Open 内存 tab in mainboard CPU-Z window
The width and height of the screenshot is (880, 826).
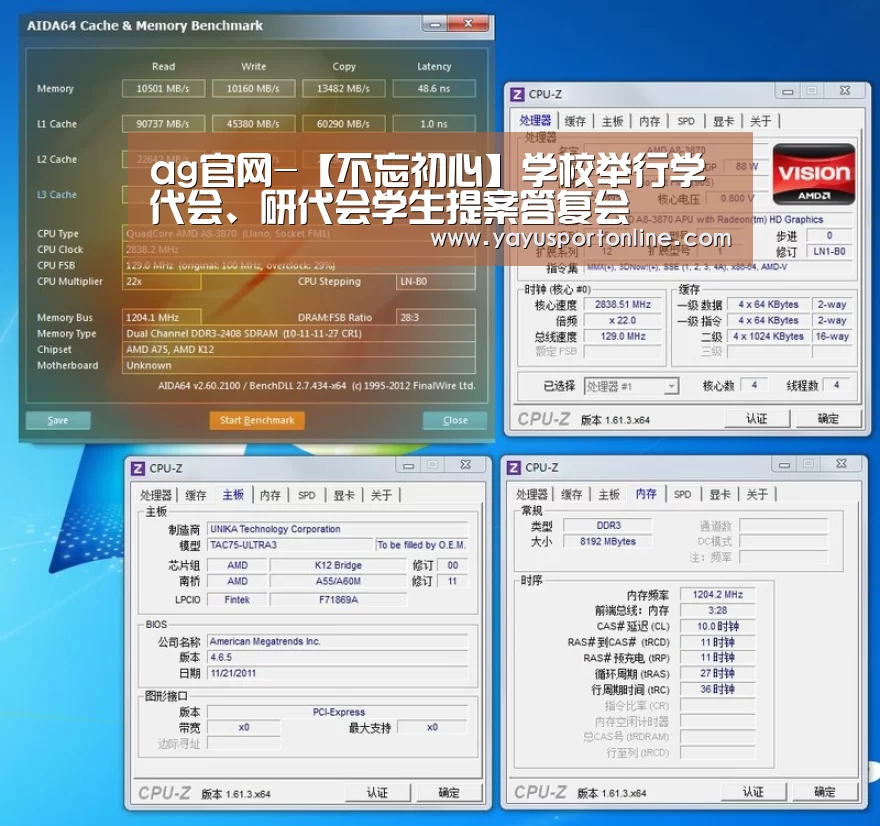pyautogui.click(x=270, y=495)
